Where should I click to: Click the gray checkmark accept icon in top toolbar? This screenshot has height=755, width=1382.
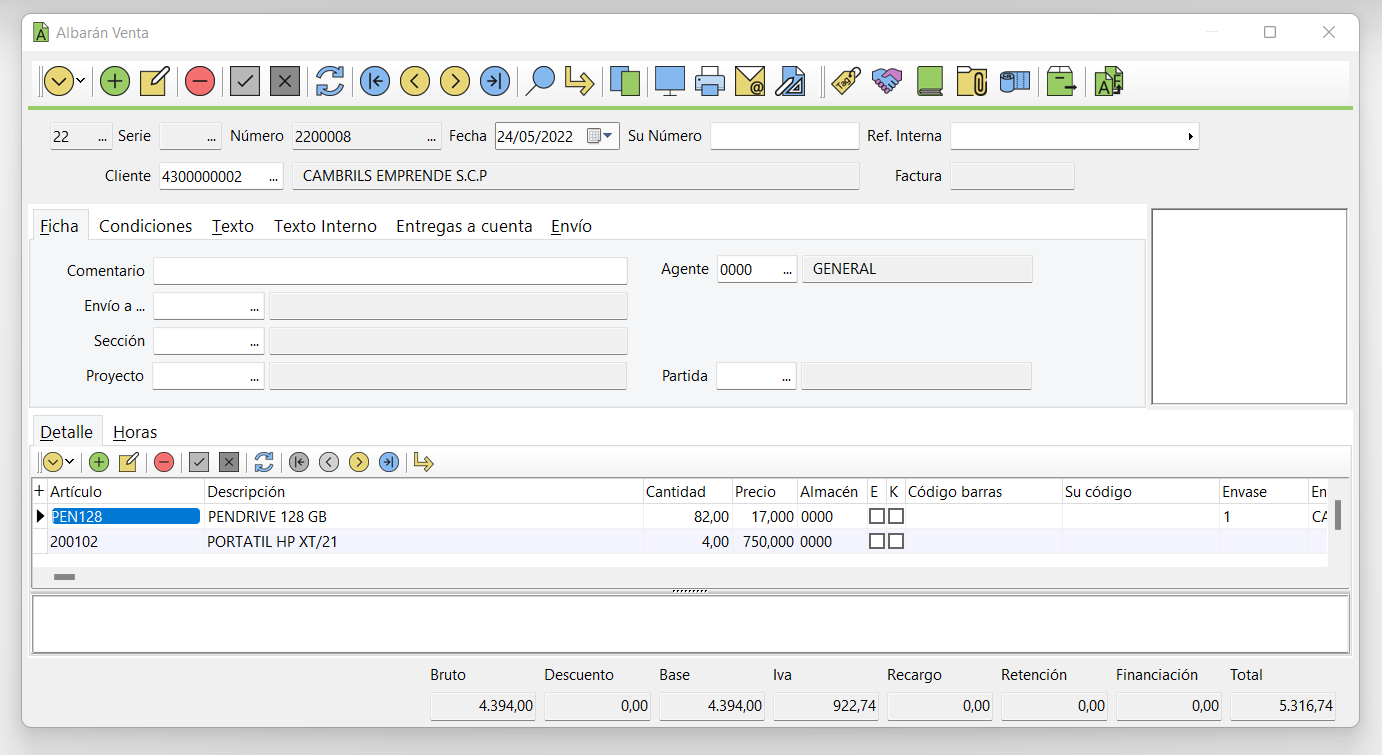pos(245,81)
